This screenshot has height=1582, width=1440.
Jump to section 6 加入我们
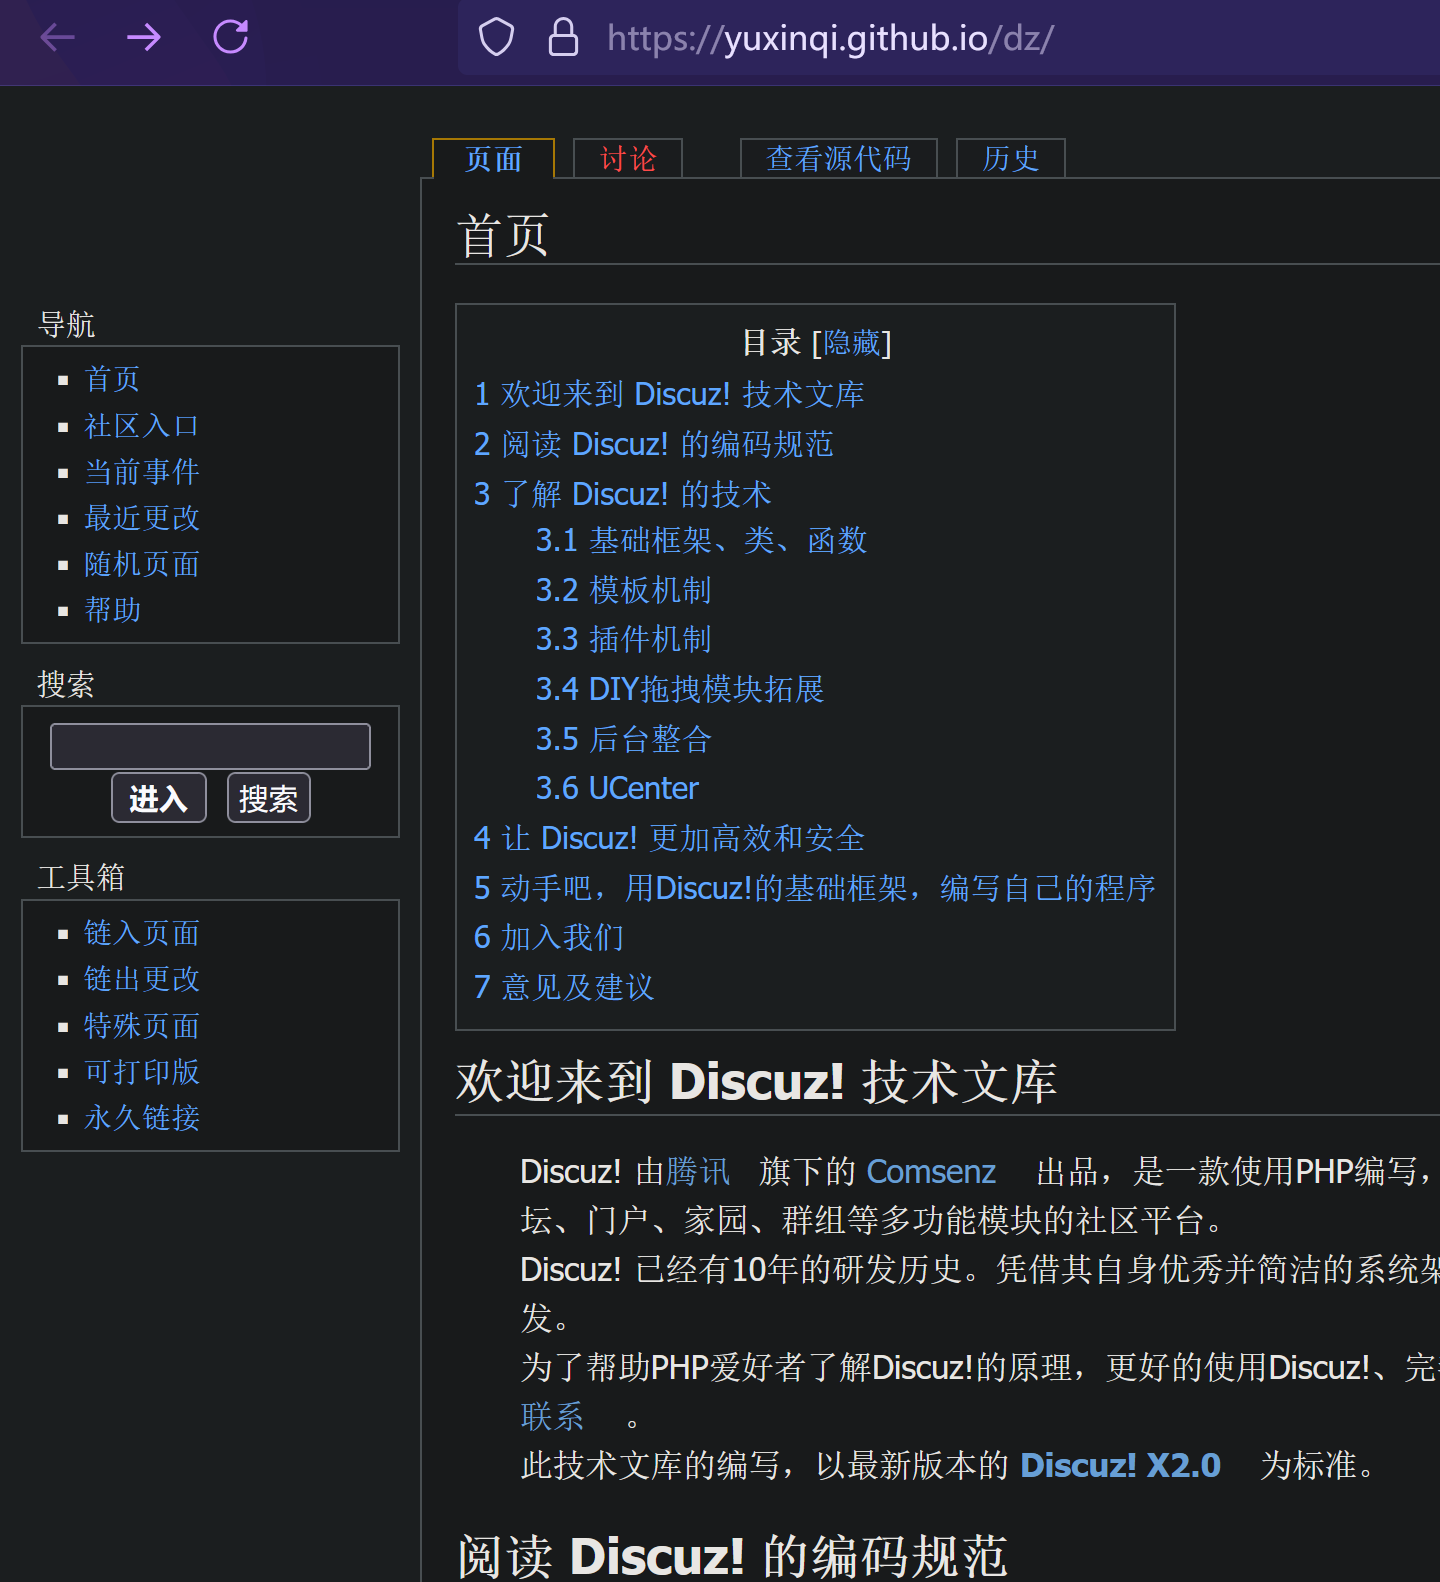point(548,937)
